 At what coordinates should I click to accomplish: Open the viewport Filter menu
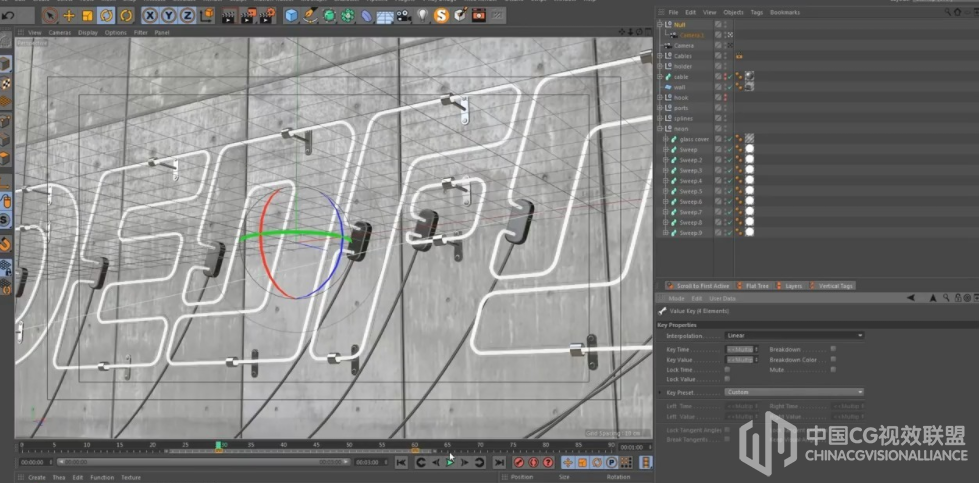tap(141, 32)
